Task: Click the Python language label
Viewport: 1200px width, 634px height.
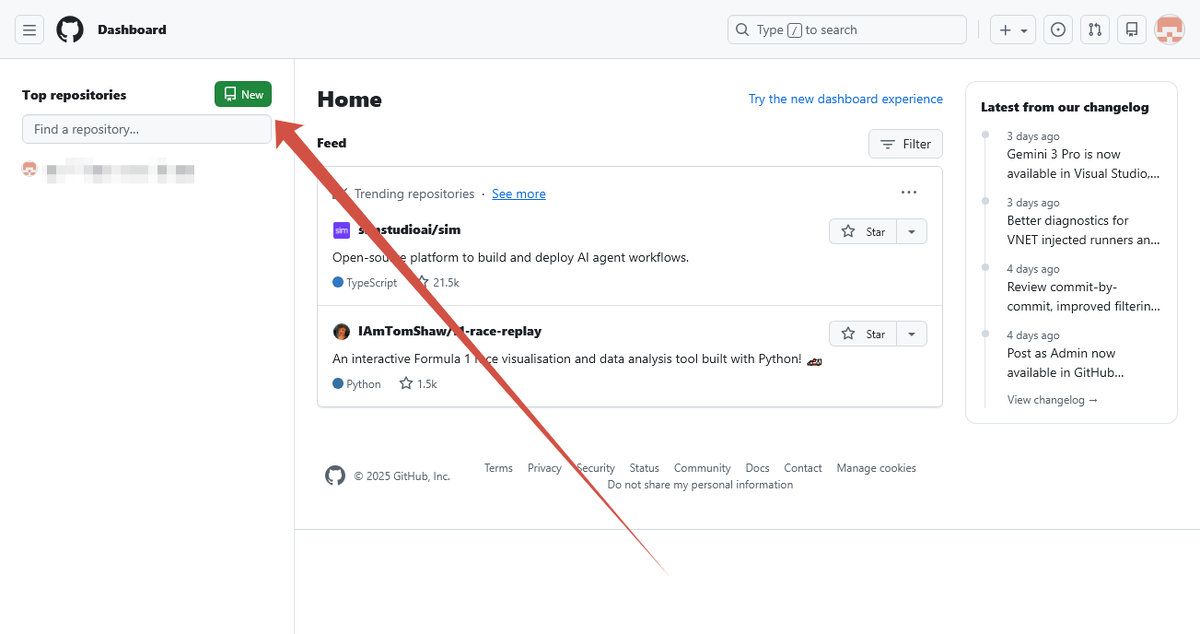Action: [x=357, y=384]
